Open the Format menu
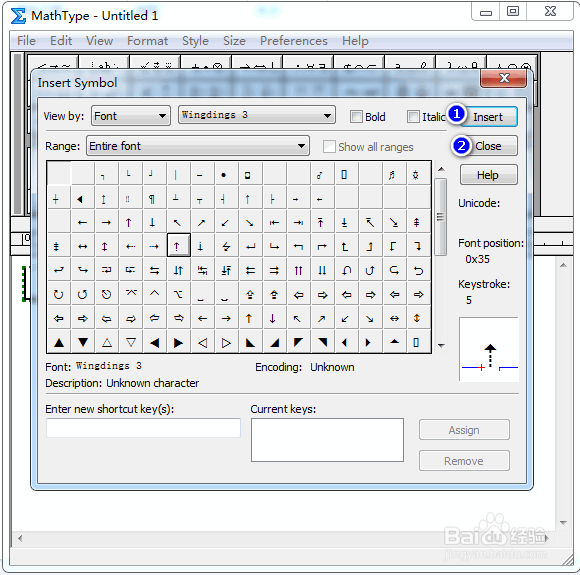 (x=147, y=41)
